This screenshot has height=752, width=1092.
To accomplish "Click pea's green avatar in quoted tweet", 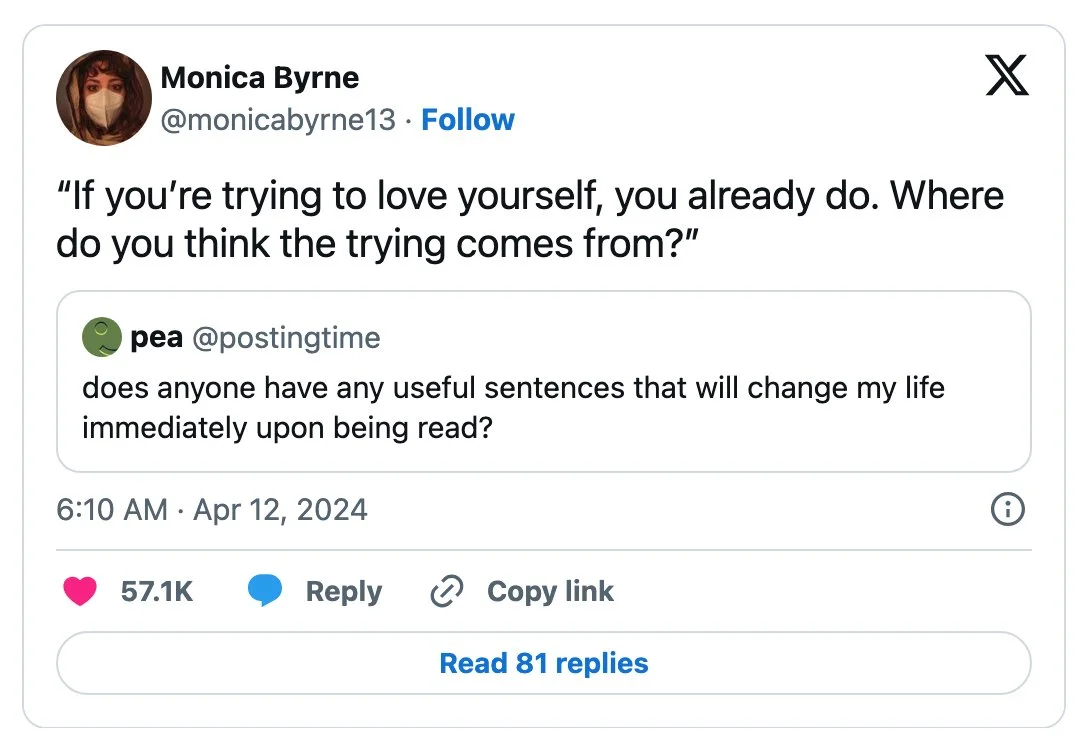I will (102, 337).
